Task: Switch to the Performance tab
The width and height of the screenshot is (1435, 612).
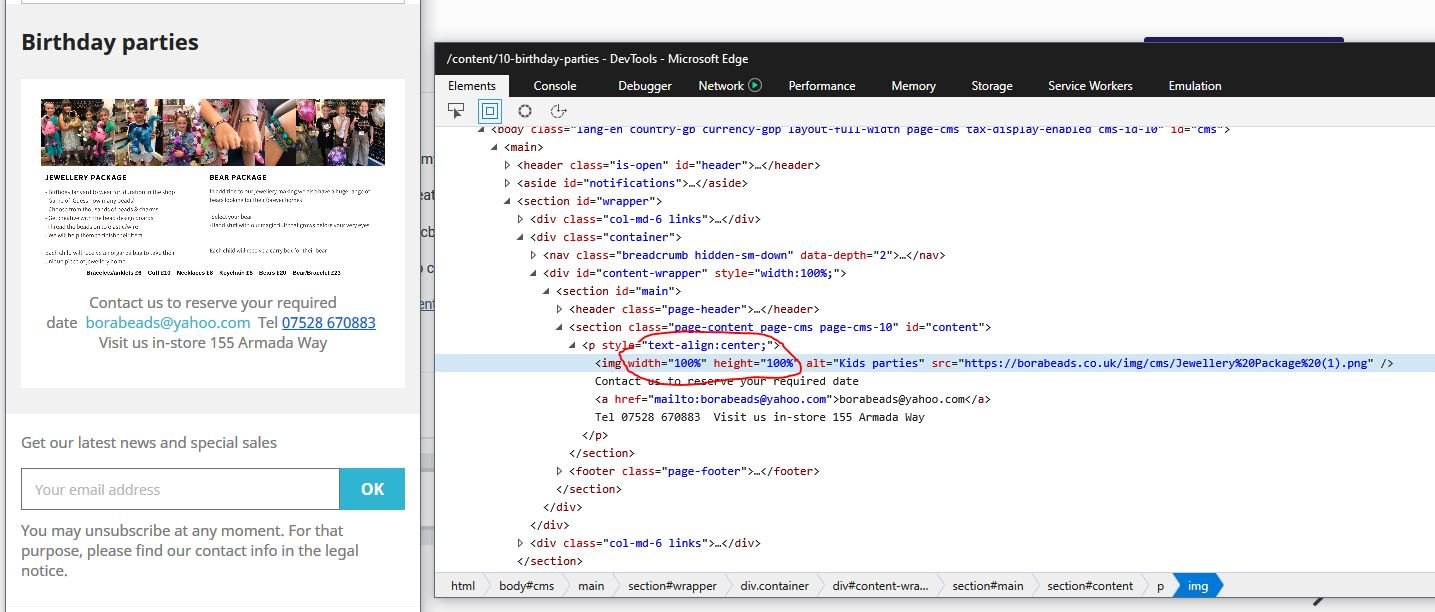Action: (x=822, y=86)
